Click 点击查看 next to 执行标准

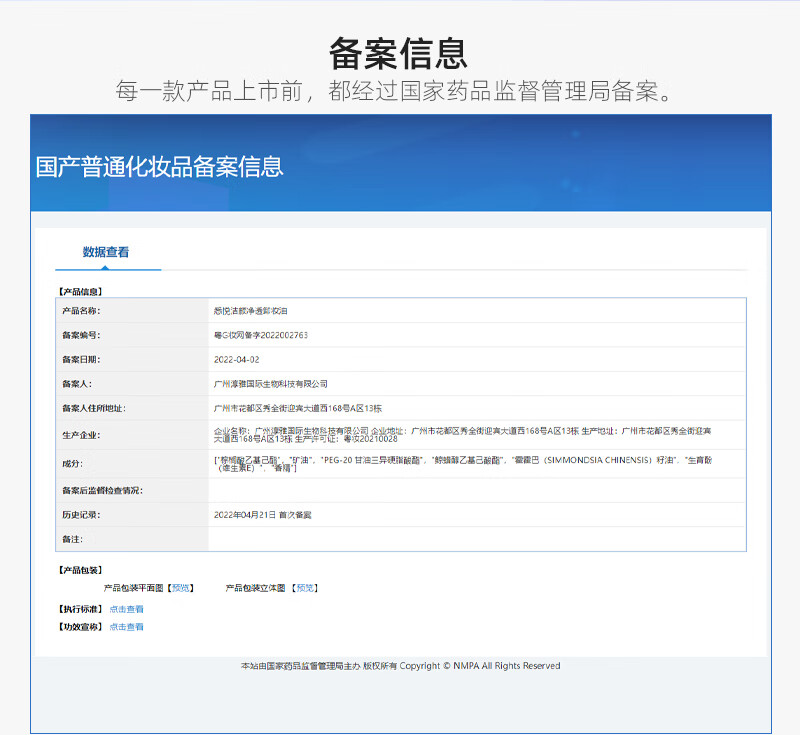pyautogui.click(x=127, y=609)
